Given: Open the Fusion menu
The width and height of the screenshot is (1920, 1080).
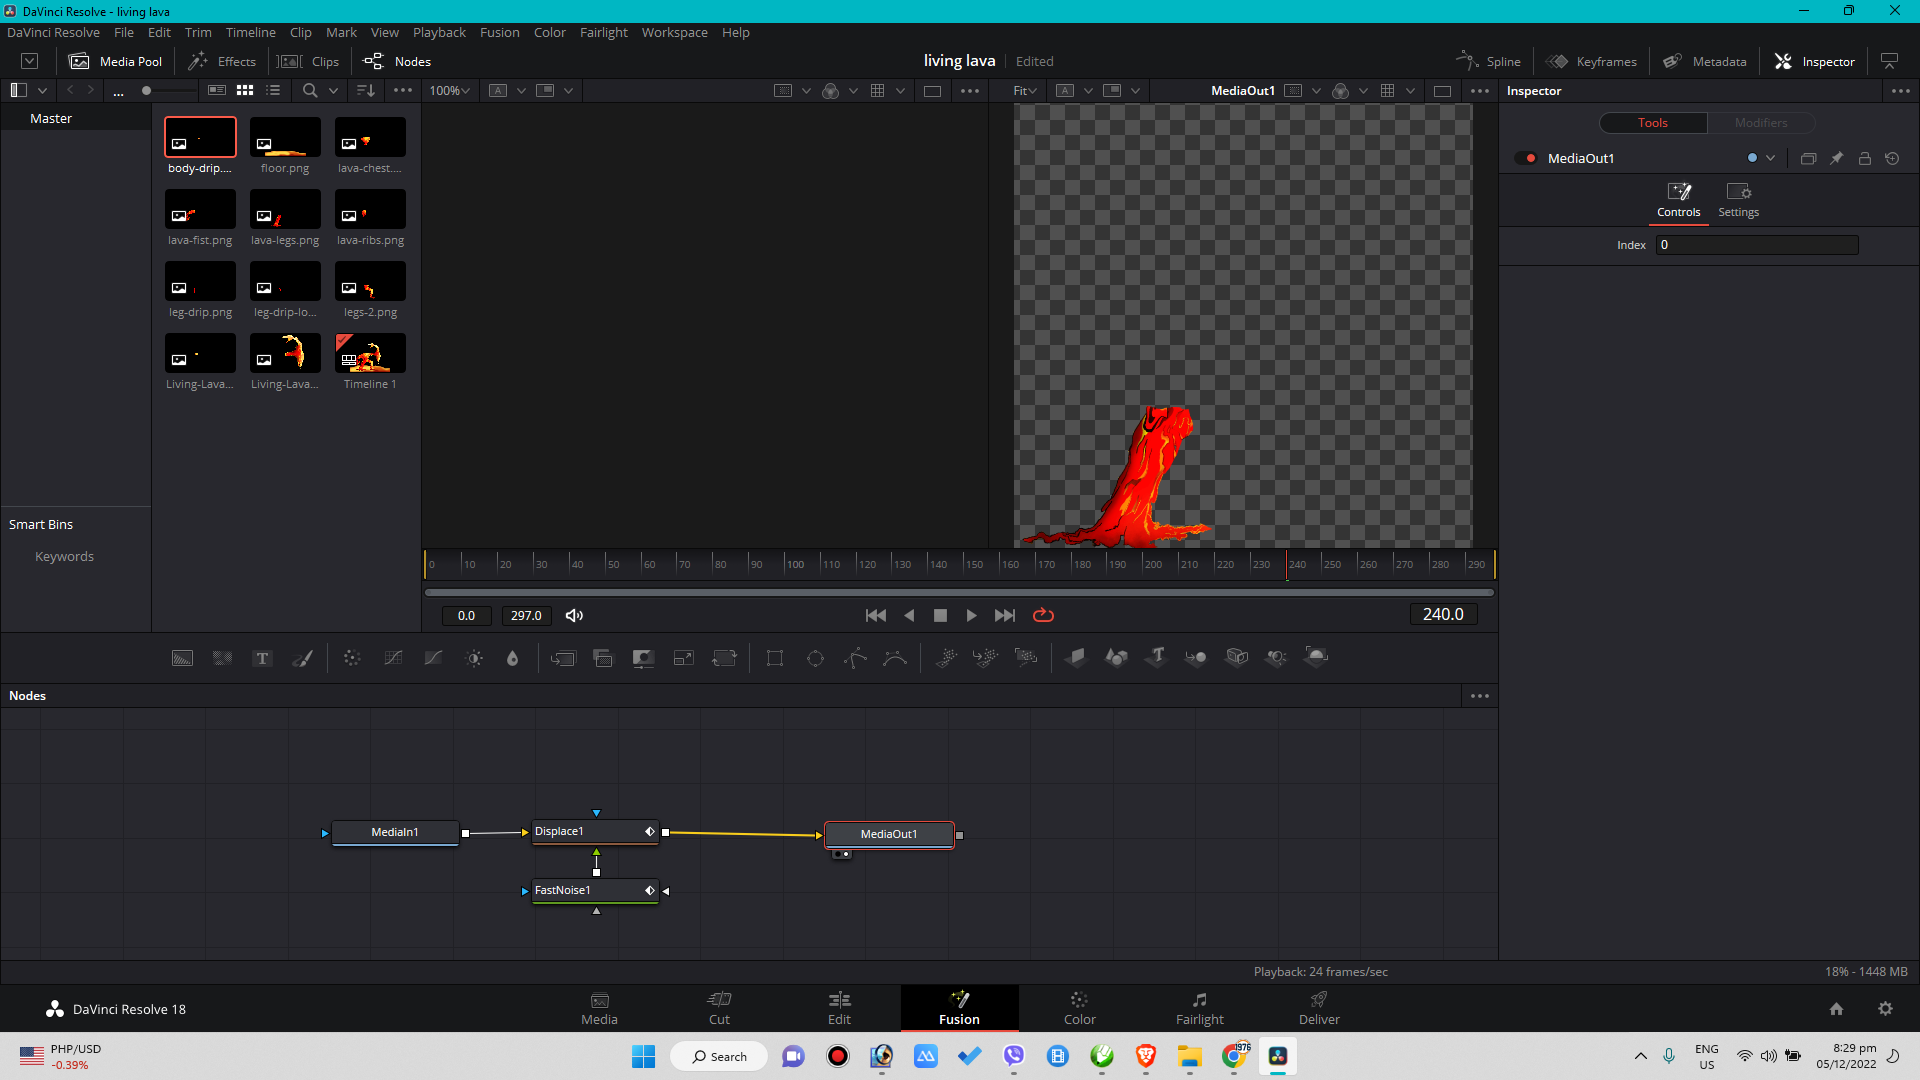Looking at the screenshot, I should pyautogui.click(x=499, y=32).
